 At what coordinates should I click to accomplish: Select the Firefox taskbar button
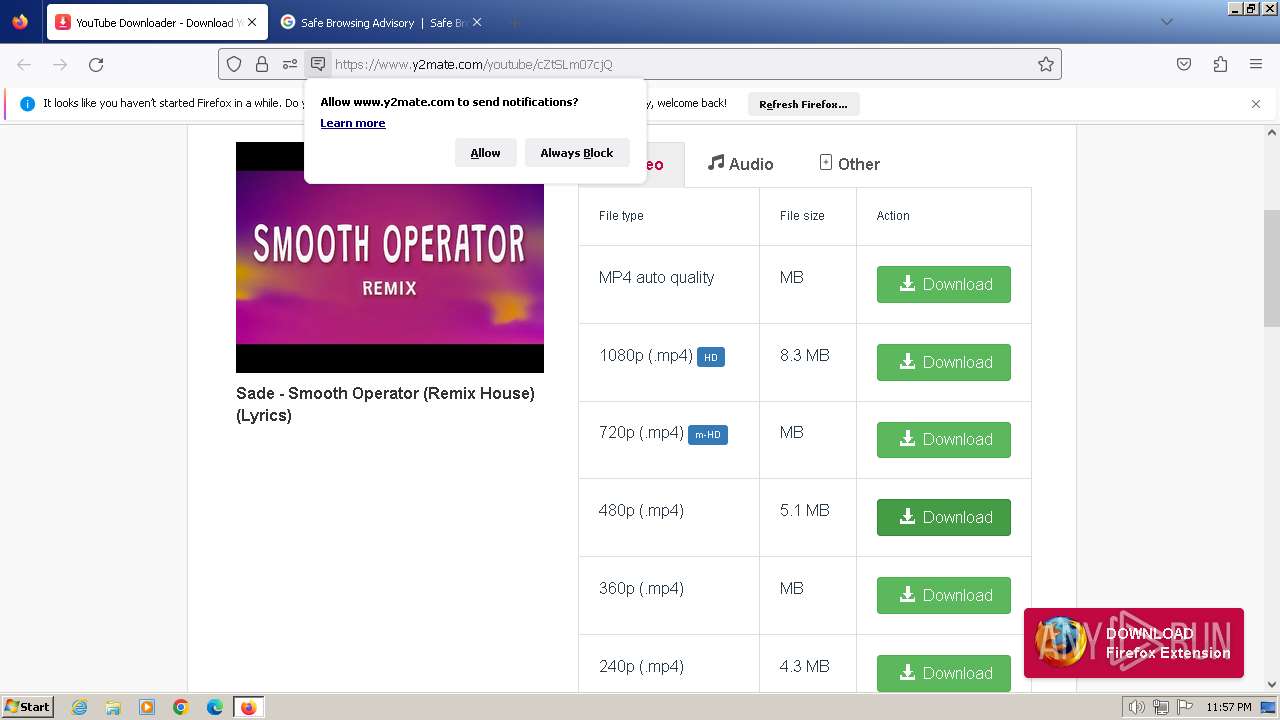click(x=248, y=707)
